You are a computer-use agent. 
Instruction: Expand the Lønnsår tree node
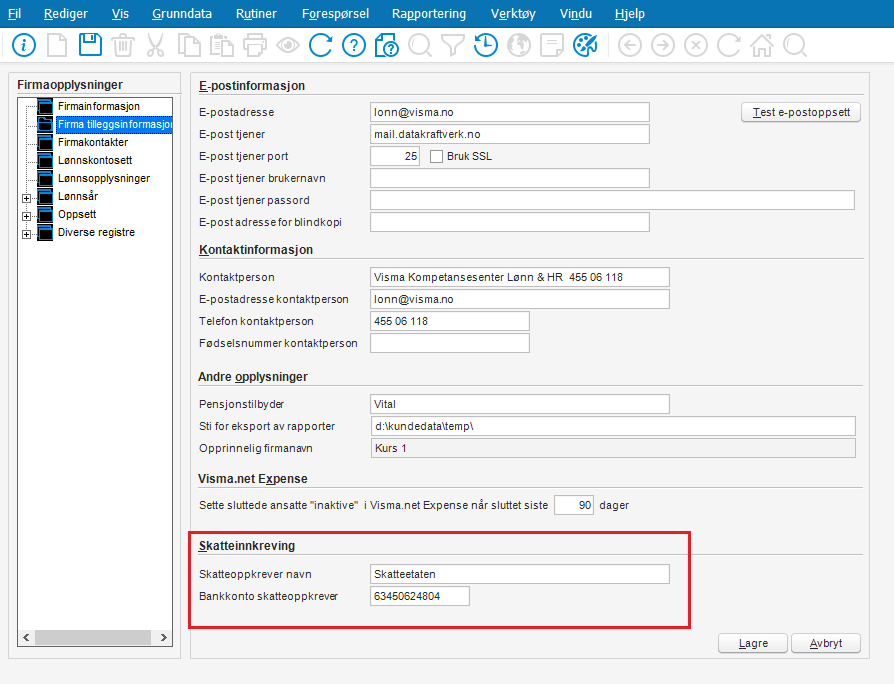click(x=26, y=198)
